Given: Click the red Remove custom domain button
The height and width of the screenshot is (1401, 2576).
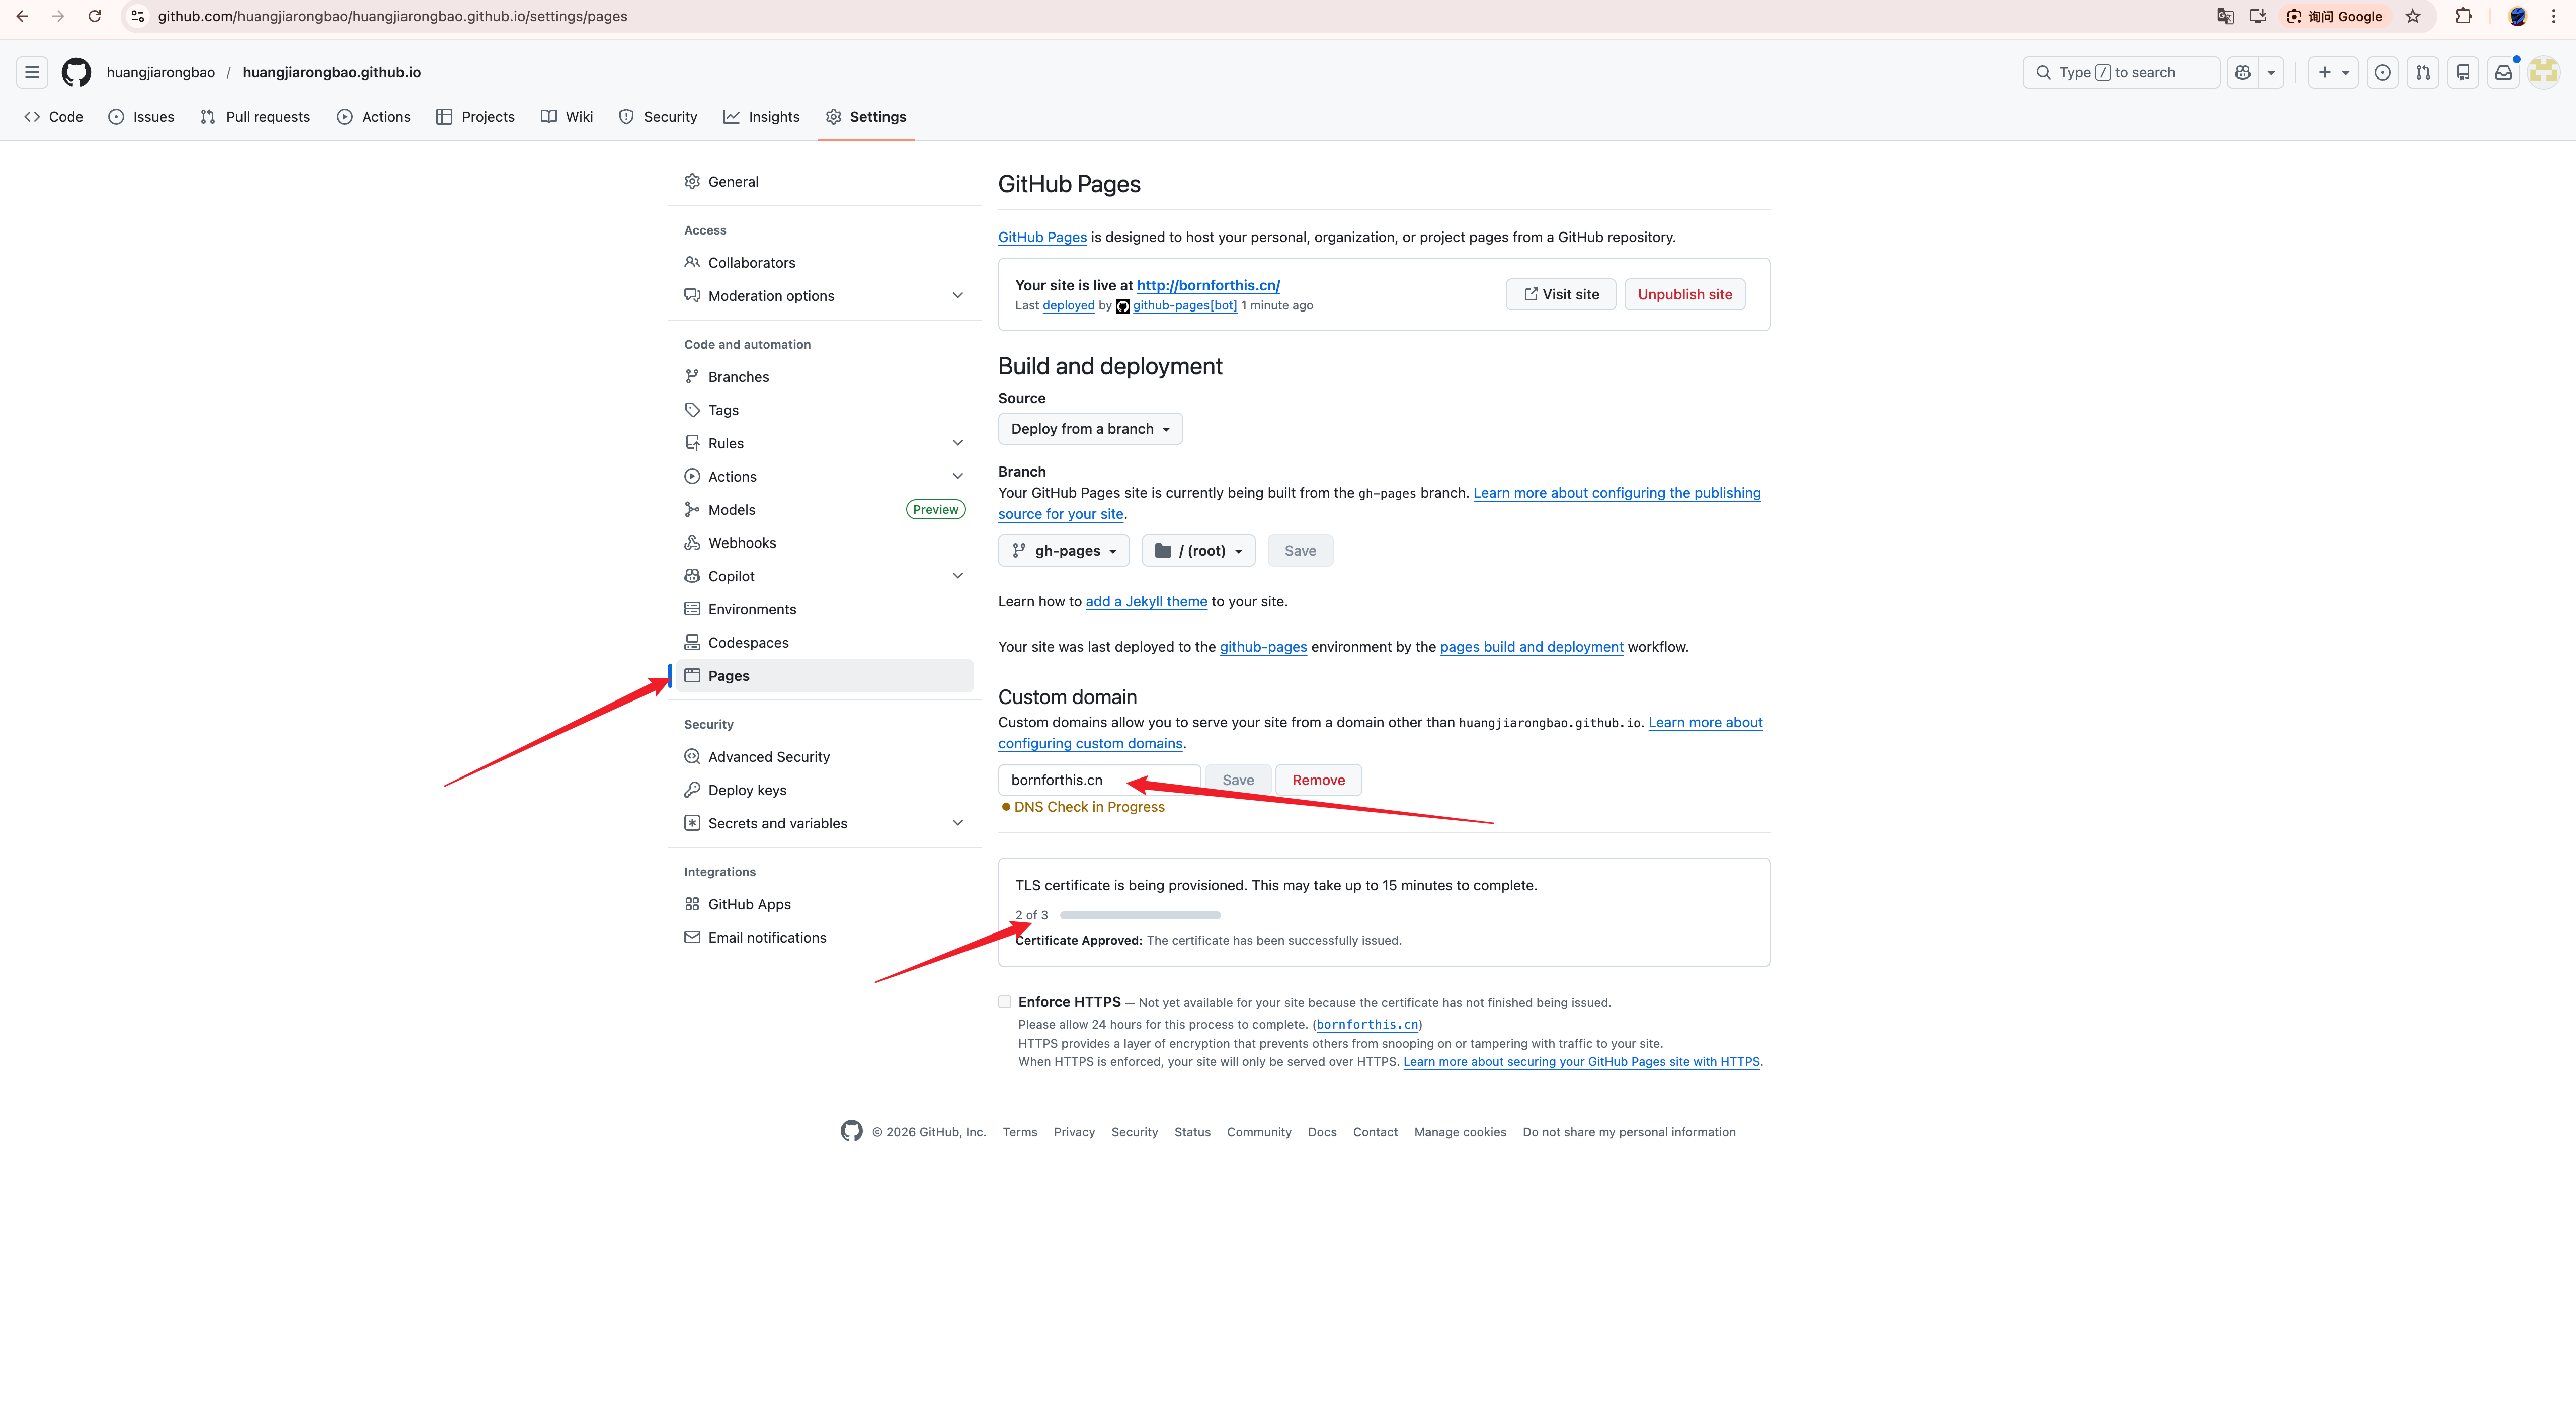Looking at the screenshot, I should click(1319, 780).
